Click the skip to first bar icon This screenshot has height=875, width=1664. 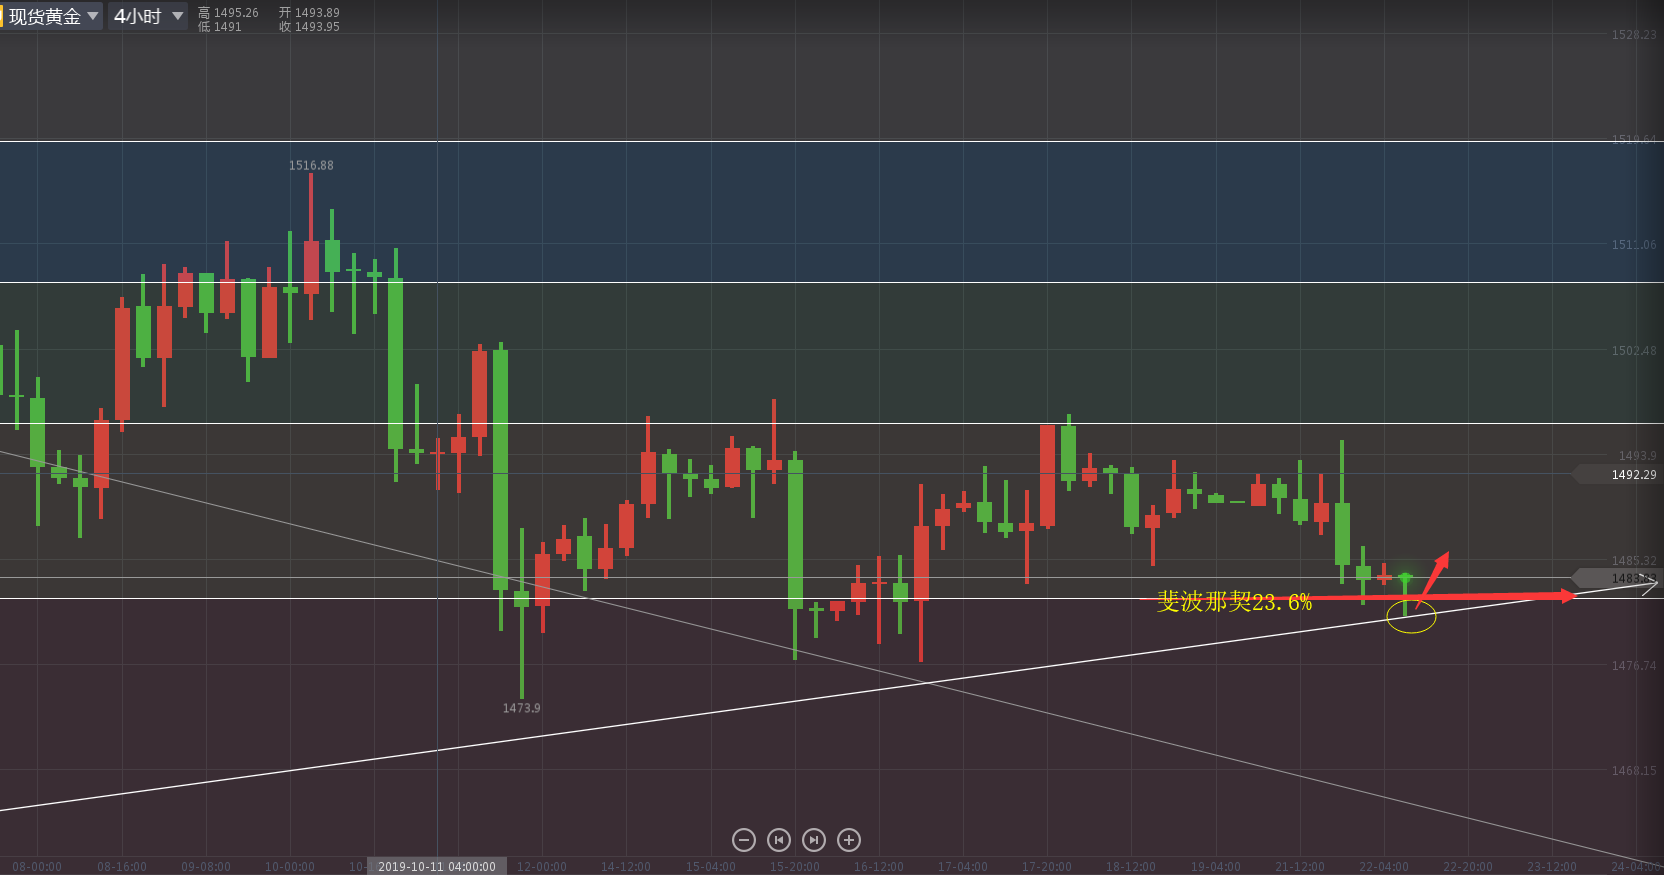click(779, 840)
